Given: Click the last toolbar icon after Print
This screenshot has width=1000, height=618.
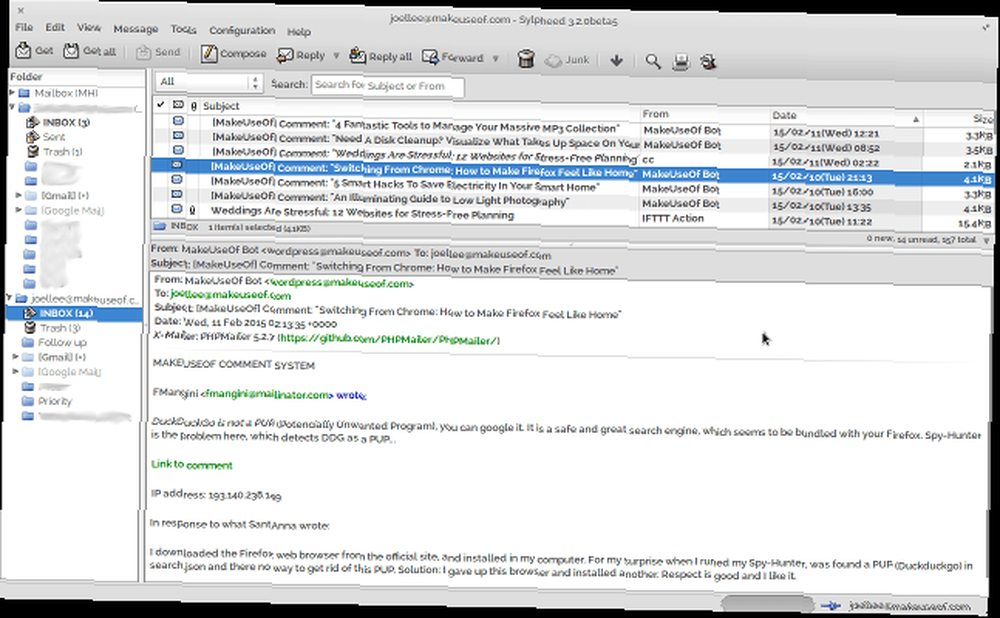Looking at the screenshot, I should click(x=708, y=62).
